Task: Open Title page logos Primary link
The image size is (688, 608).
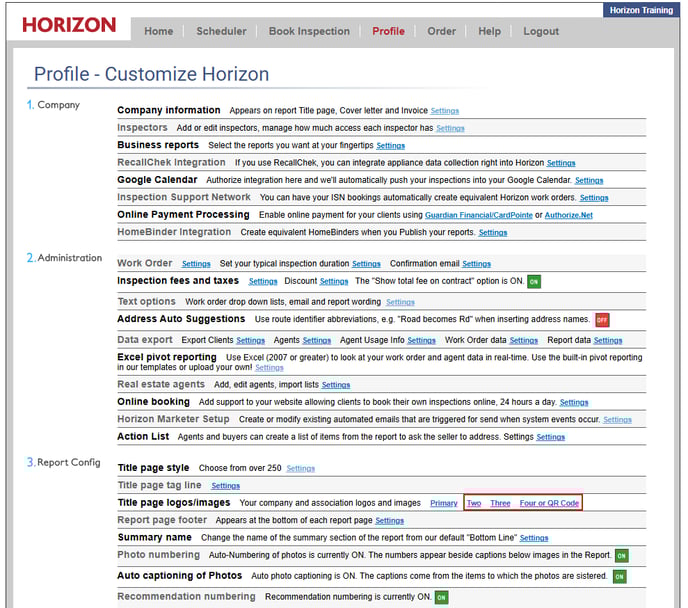Action: click(444, 503)
